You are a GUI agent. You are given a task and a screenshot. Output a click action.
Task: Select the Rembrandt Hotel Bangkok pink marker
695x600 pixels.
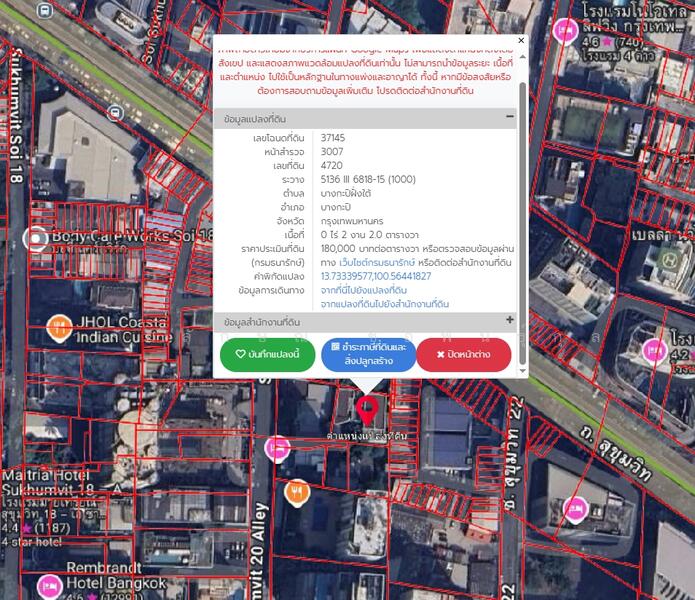tap(49, 586)
